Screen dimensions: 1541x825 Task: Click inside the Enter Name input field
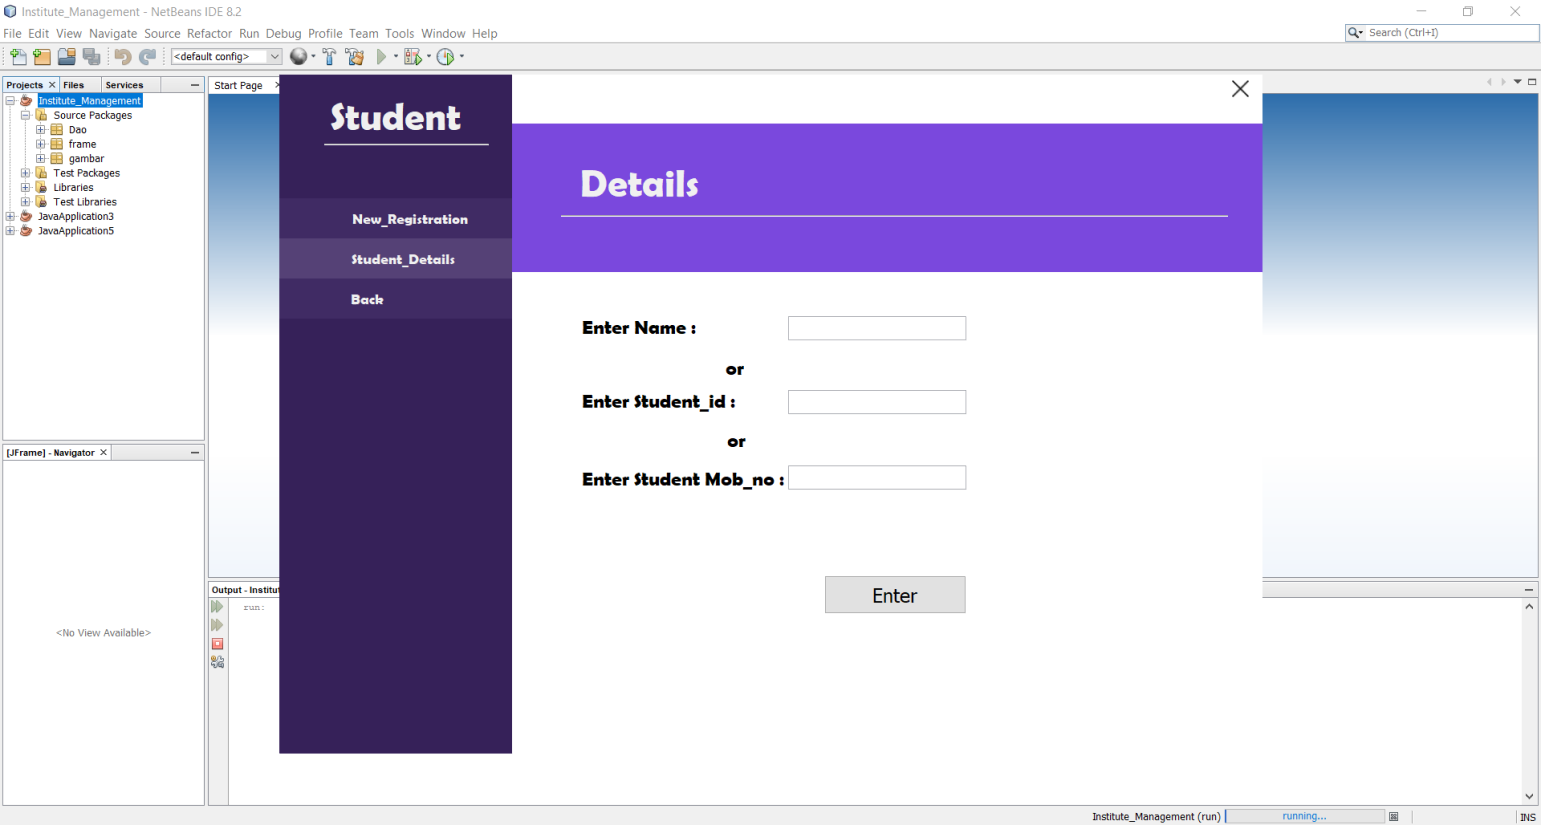coord(876,327)
